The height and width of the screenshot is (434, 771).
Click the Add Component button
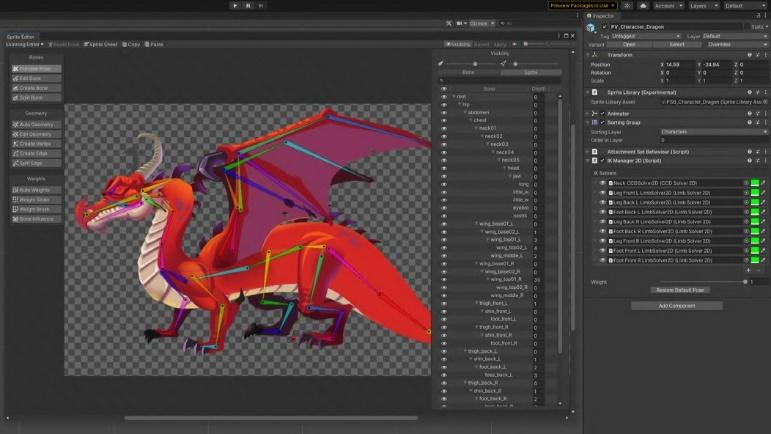(x=677, y=306)
